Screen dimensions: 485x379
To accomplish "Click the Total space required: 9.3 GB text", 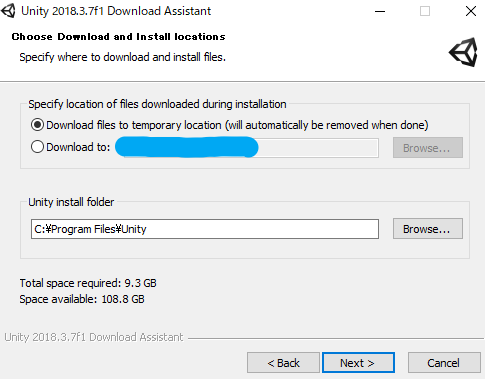I will coord(88,283).
